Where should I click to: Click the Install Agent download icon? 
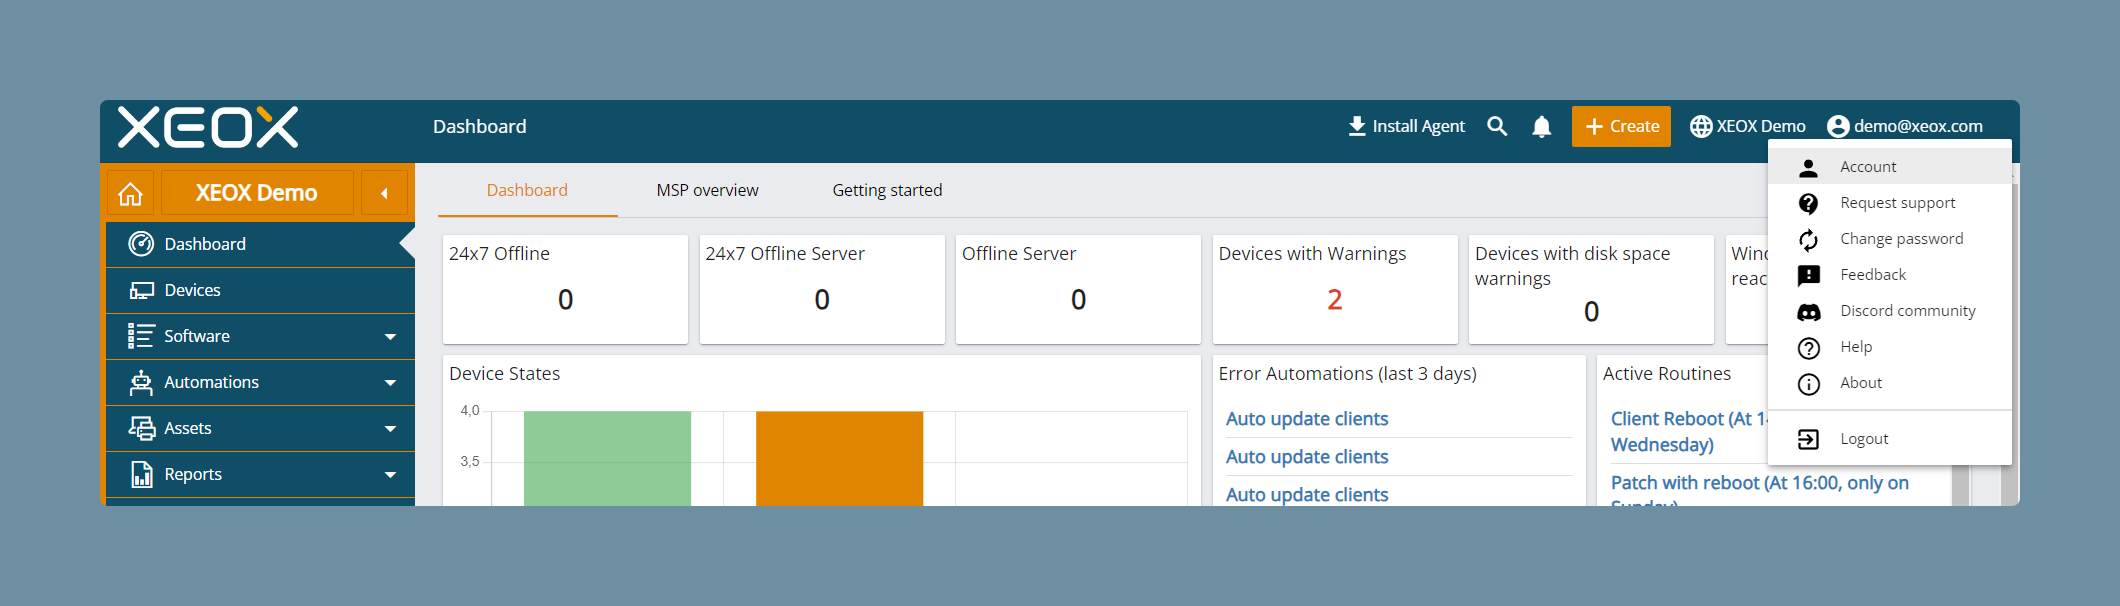pos(1357,126)
